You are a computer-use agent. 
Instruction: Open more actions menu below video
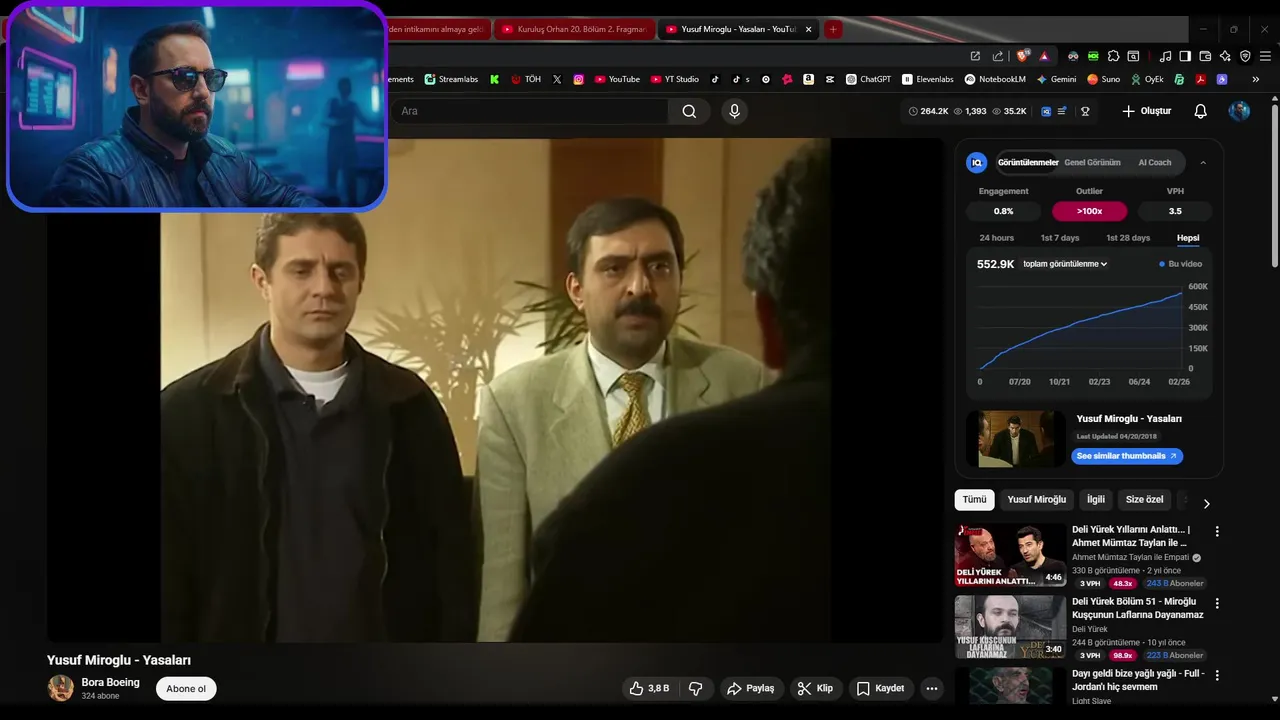(932, 688)
